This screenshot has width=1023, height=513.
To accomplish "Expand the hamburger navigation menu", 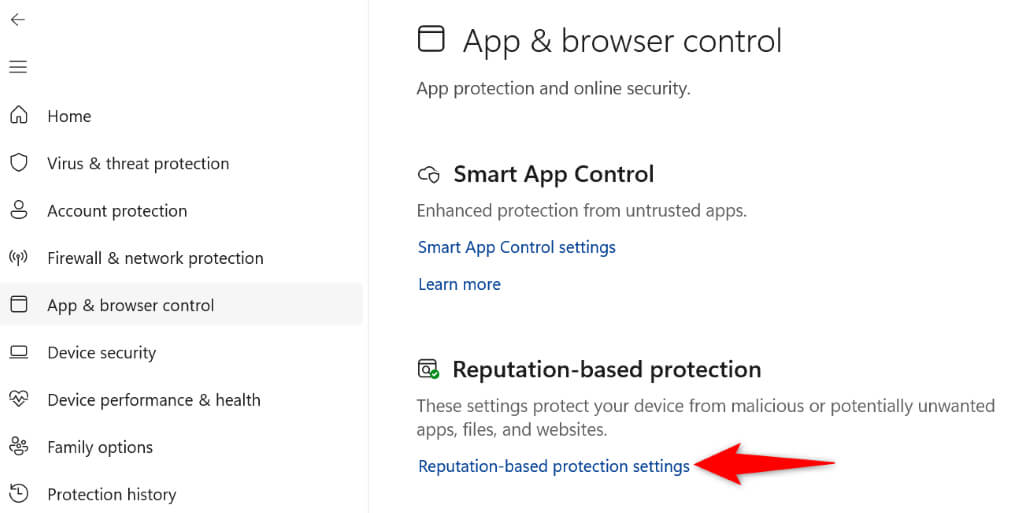I will tap(18, 67).
